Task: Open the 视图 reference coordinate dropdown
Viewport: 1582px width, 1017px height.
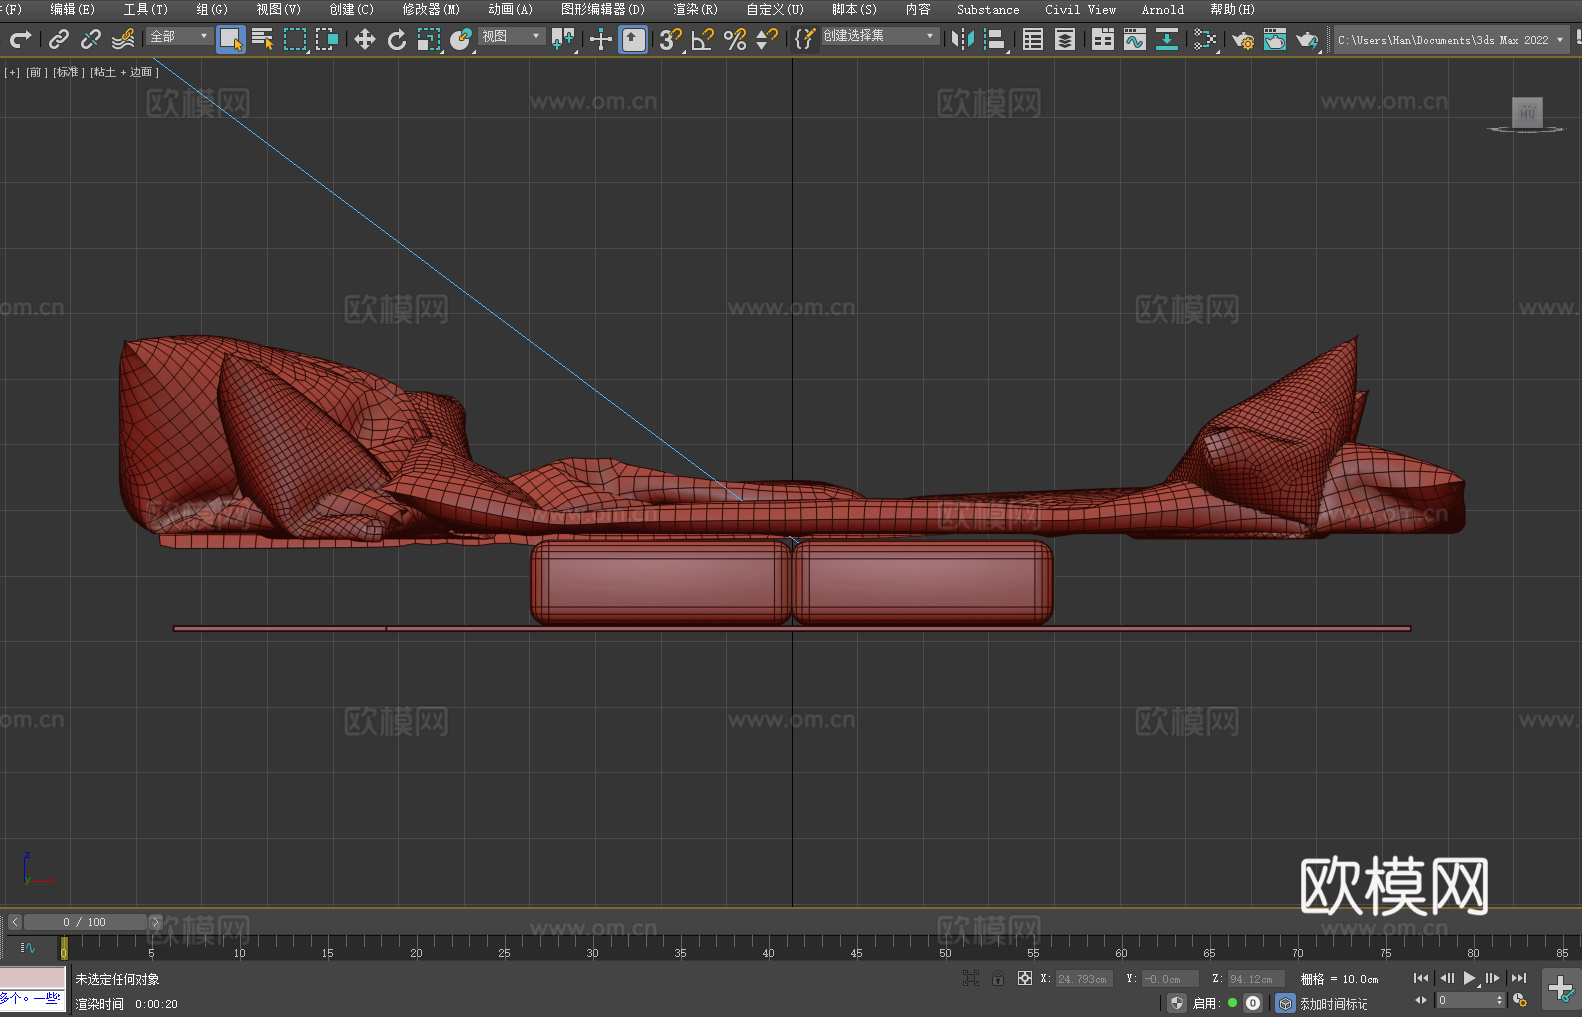Action: point(511,36)
